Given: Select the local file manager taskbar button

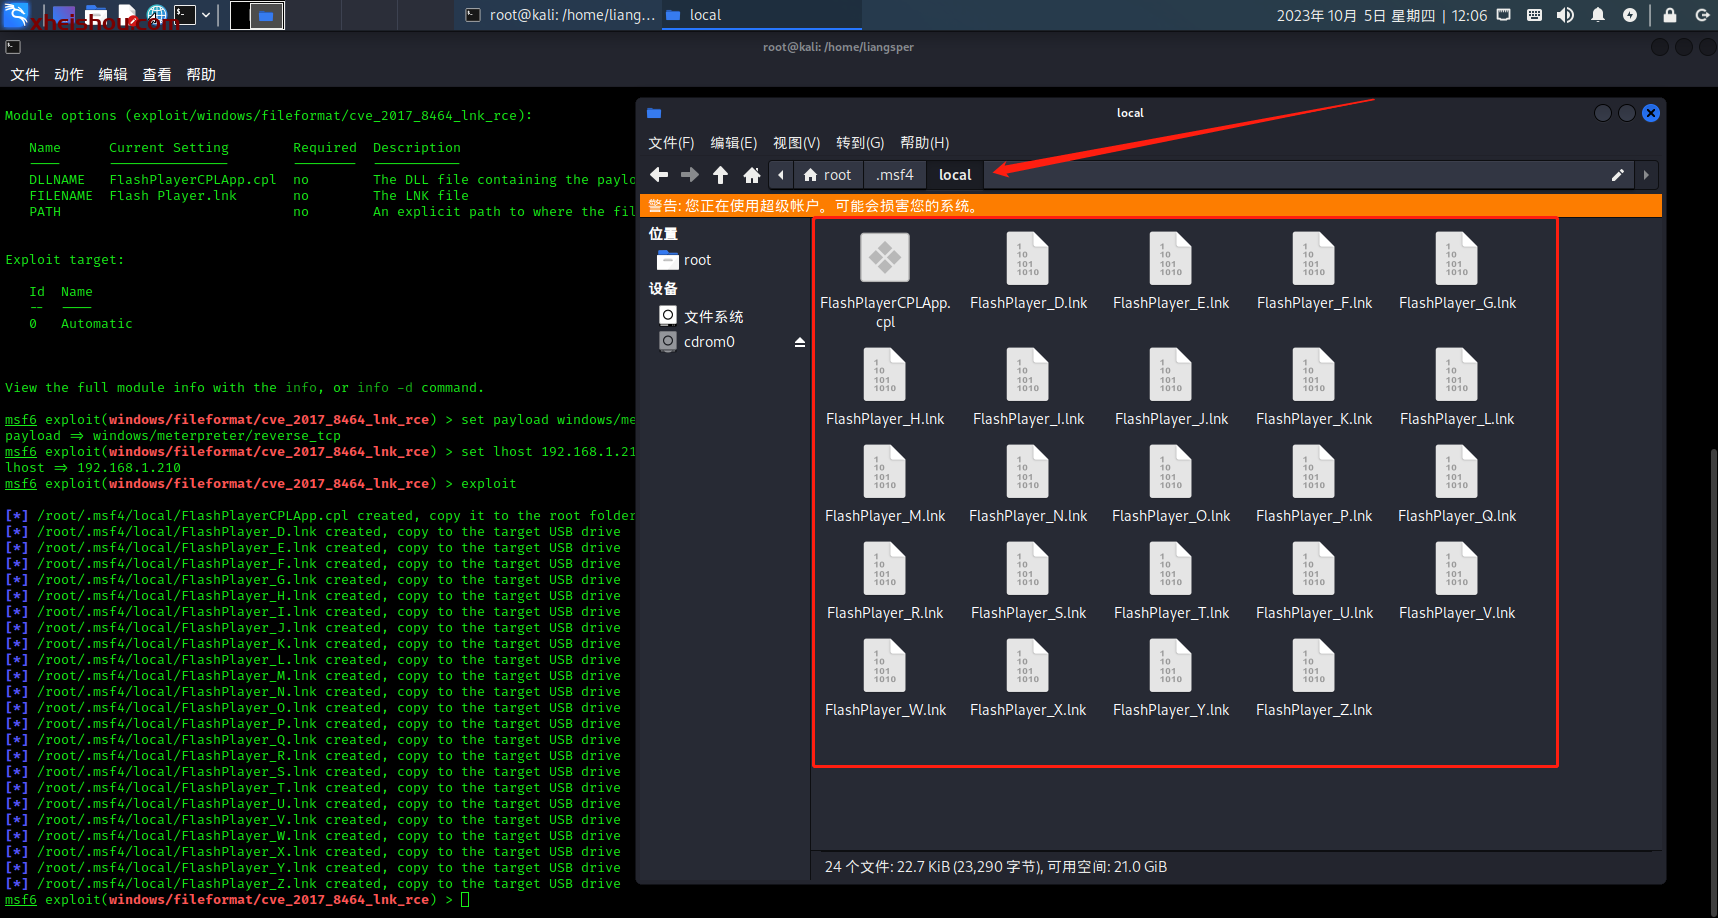Looking at the screenshot, I should click(x=760, y=15).
